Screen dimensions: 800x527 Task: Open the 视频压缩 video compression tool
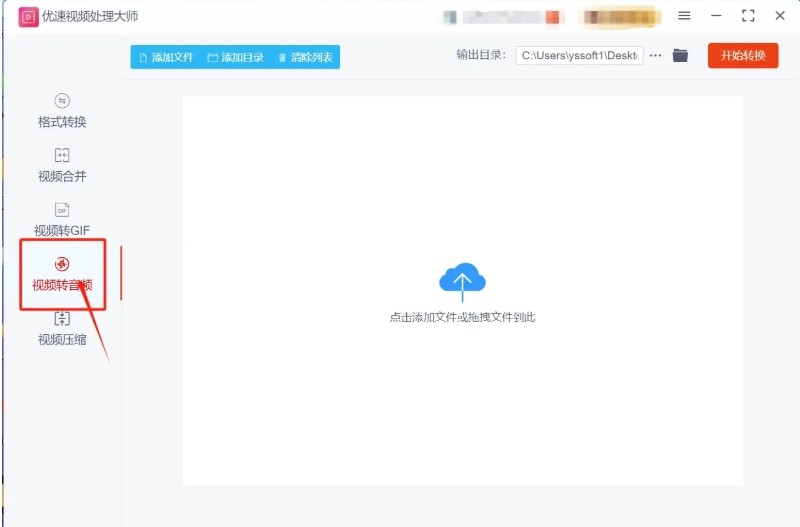(62, 328)
